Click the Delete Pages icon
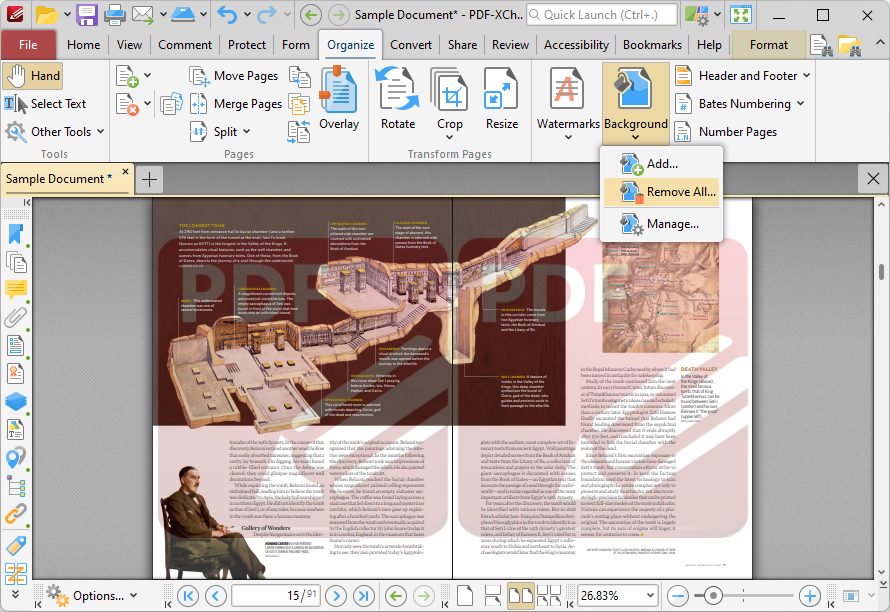 [127, 104]
